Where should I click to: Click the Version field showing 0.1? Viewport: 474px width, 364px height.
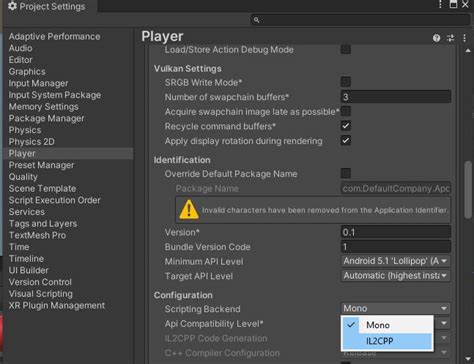pyautogui.click(x=396, y=232)
